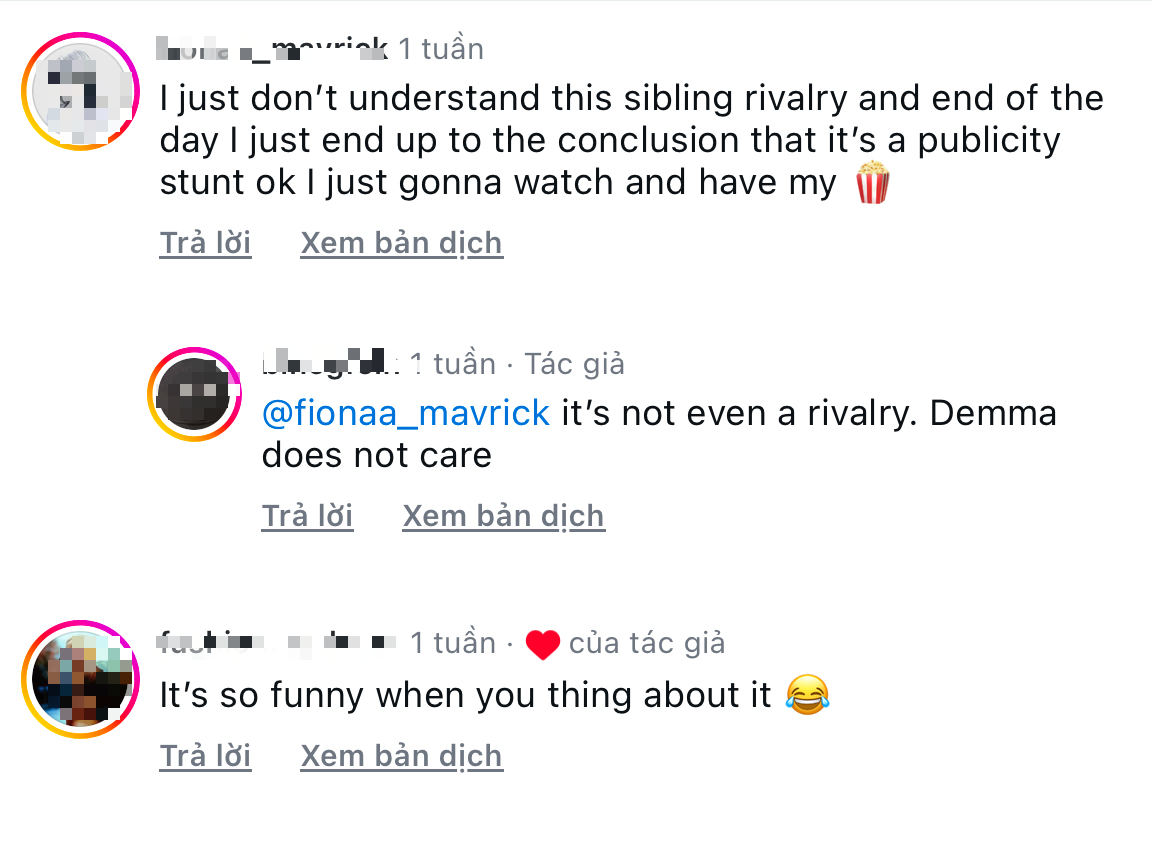Click "Xem bản dịch" below "It's so funny" comment
The image size is (1152, 843).
click(x=402, y=756)
